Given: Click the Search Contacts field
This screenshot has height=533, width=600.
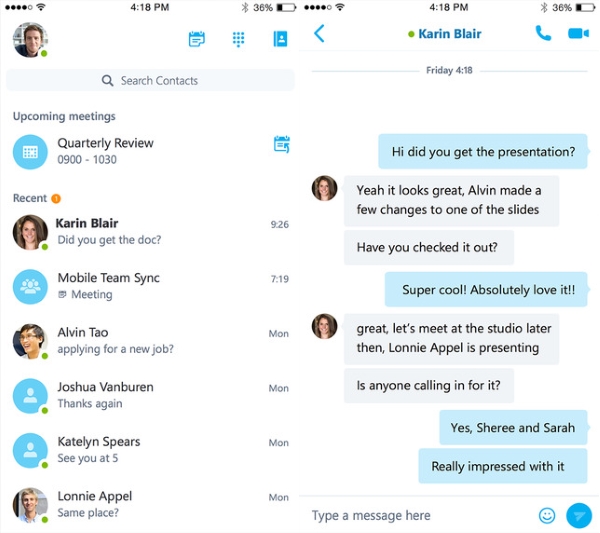Looking at the screenshot, I should click(x=150, y=80).
